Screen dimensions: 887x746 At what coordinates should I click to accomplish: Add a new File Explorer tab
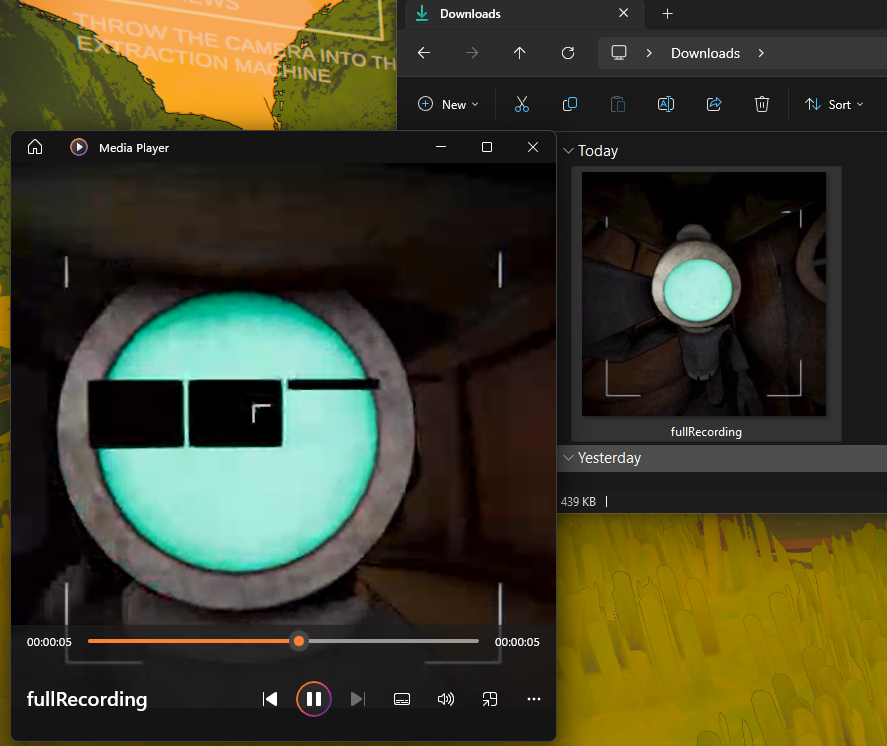coord(668,14)
